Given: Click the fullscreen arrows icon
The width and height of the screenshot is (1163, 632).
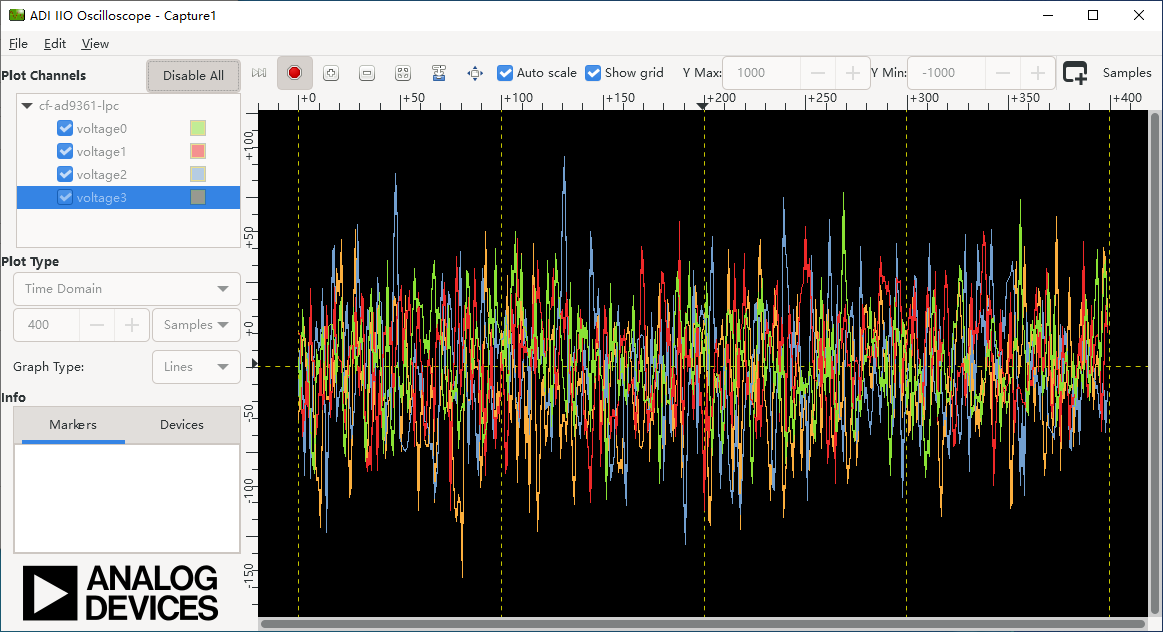Looking at the screenshot, I should point(475,73).
